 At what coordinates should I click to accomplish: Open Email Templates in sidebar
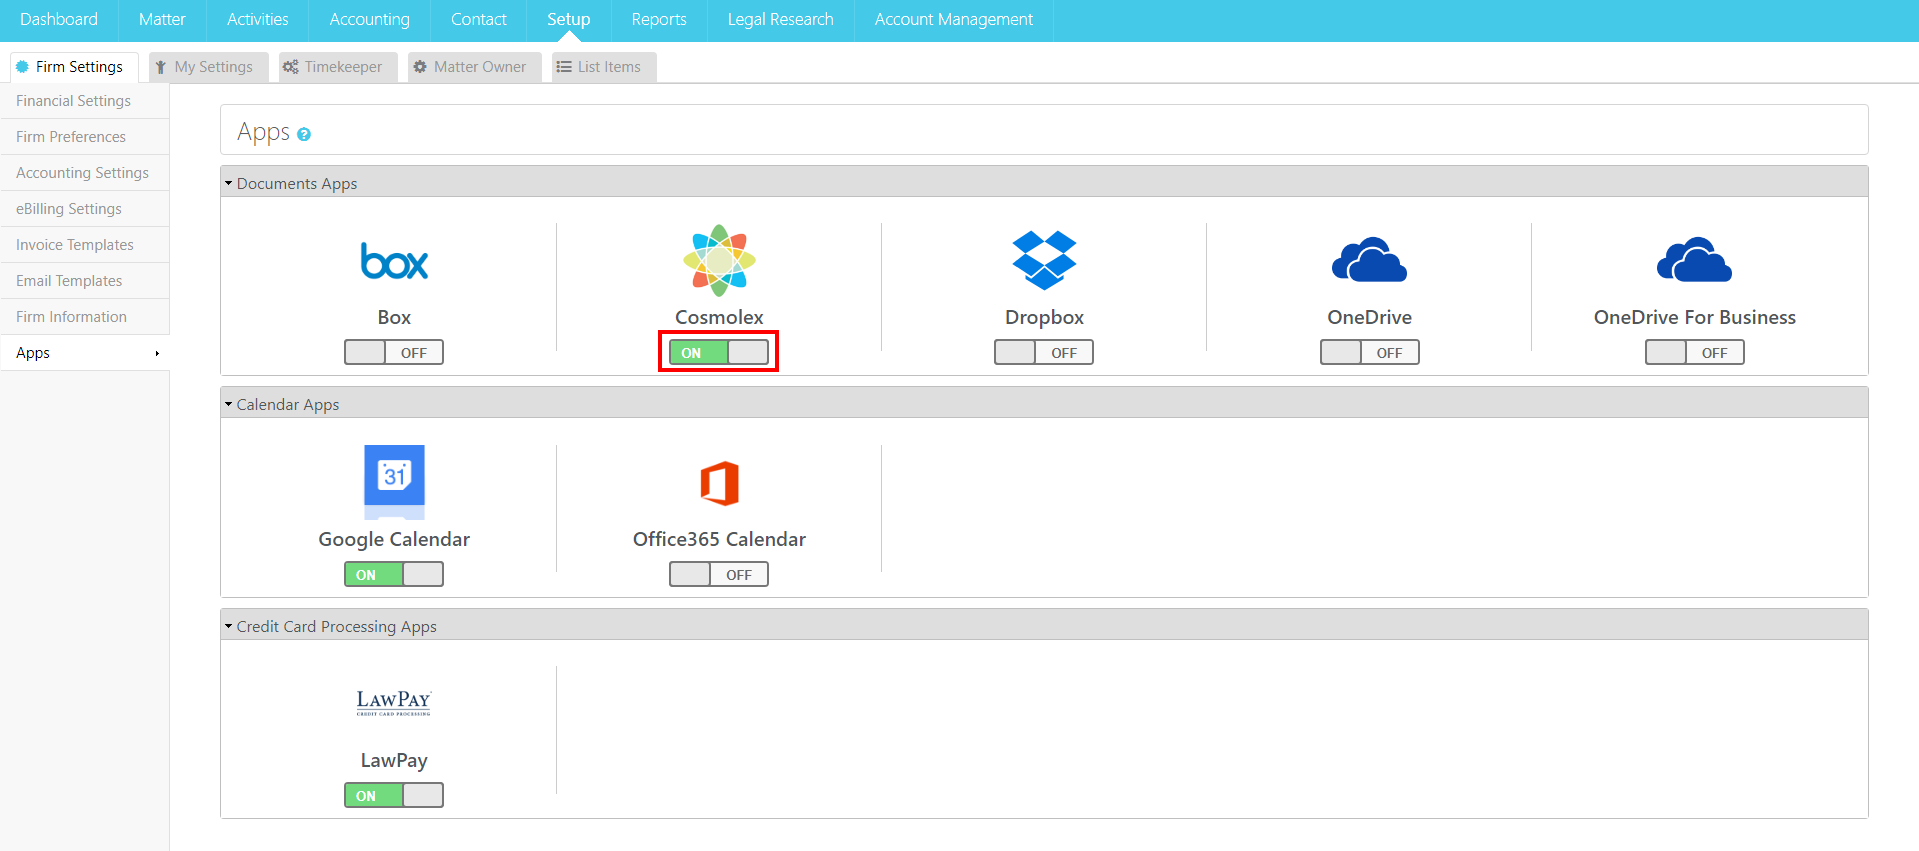click(85, 281)
